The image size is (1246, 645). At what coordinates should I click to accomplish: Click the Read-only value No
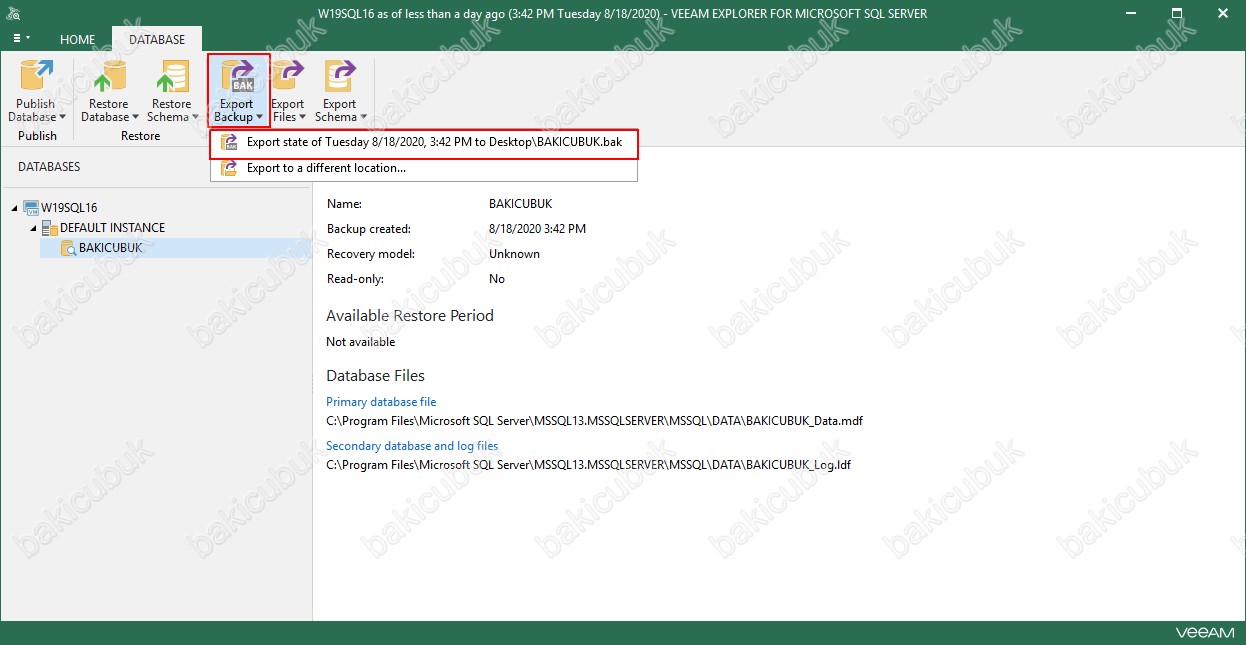497,279
